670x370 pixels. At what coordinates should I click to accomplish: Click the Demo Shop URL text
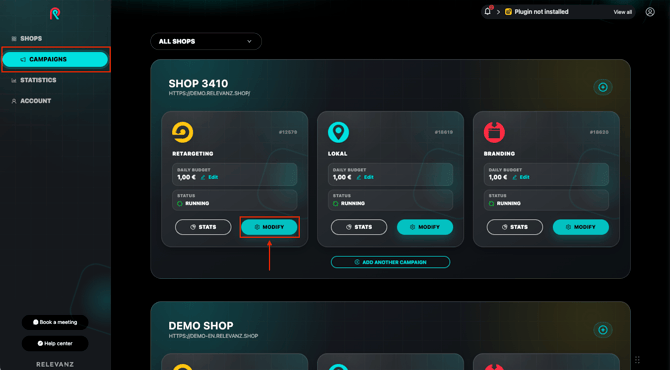tap(213, 336)
